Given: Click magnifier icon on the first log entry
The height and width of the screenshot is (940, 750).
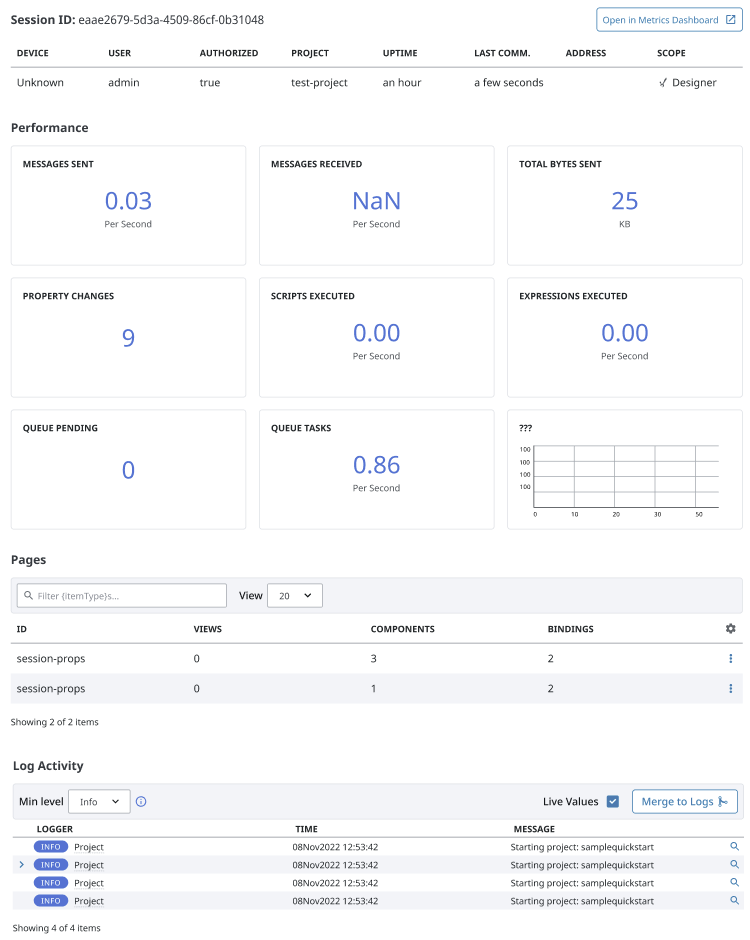Looking at the screenshot, I should [x=734, y=846].
